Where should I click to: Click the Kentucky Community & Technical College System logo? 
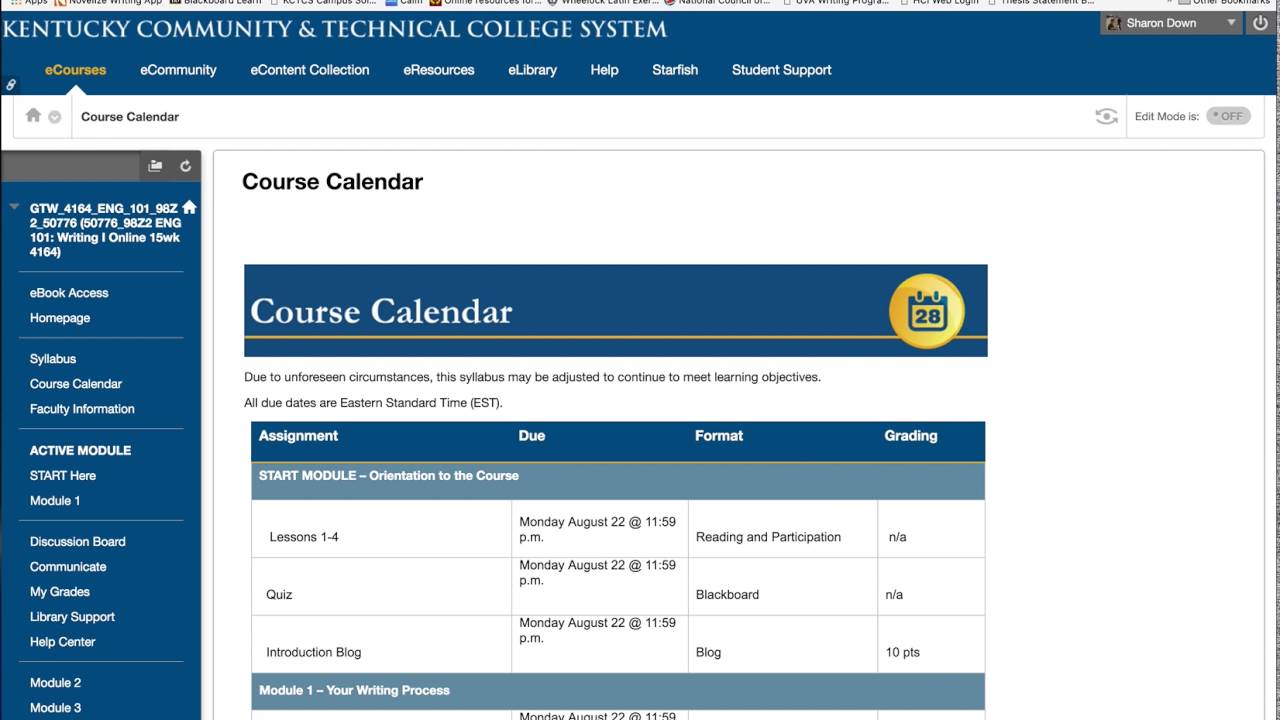[x=335, y=29]
